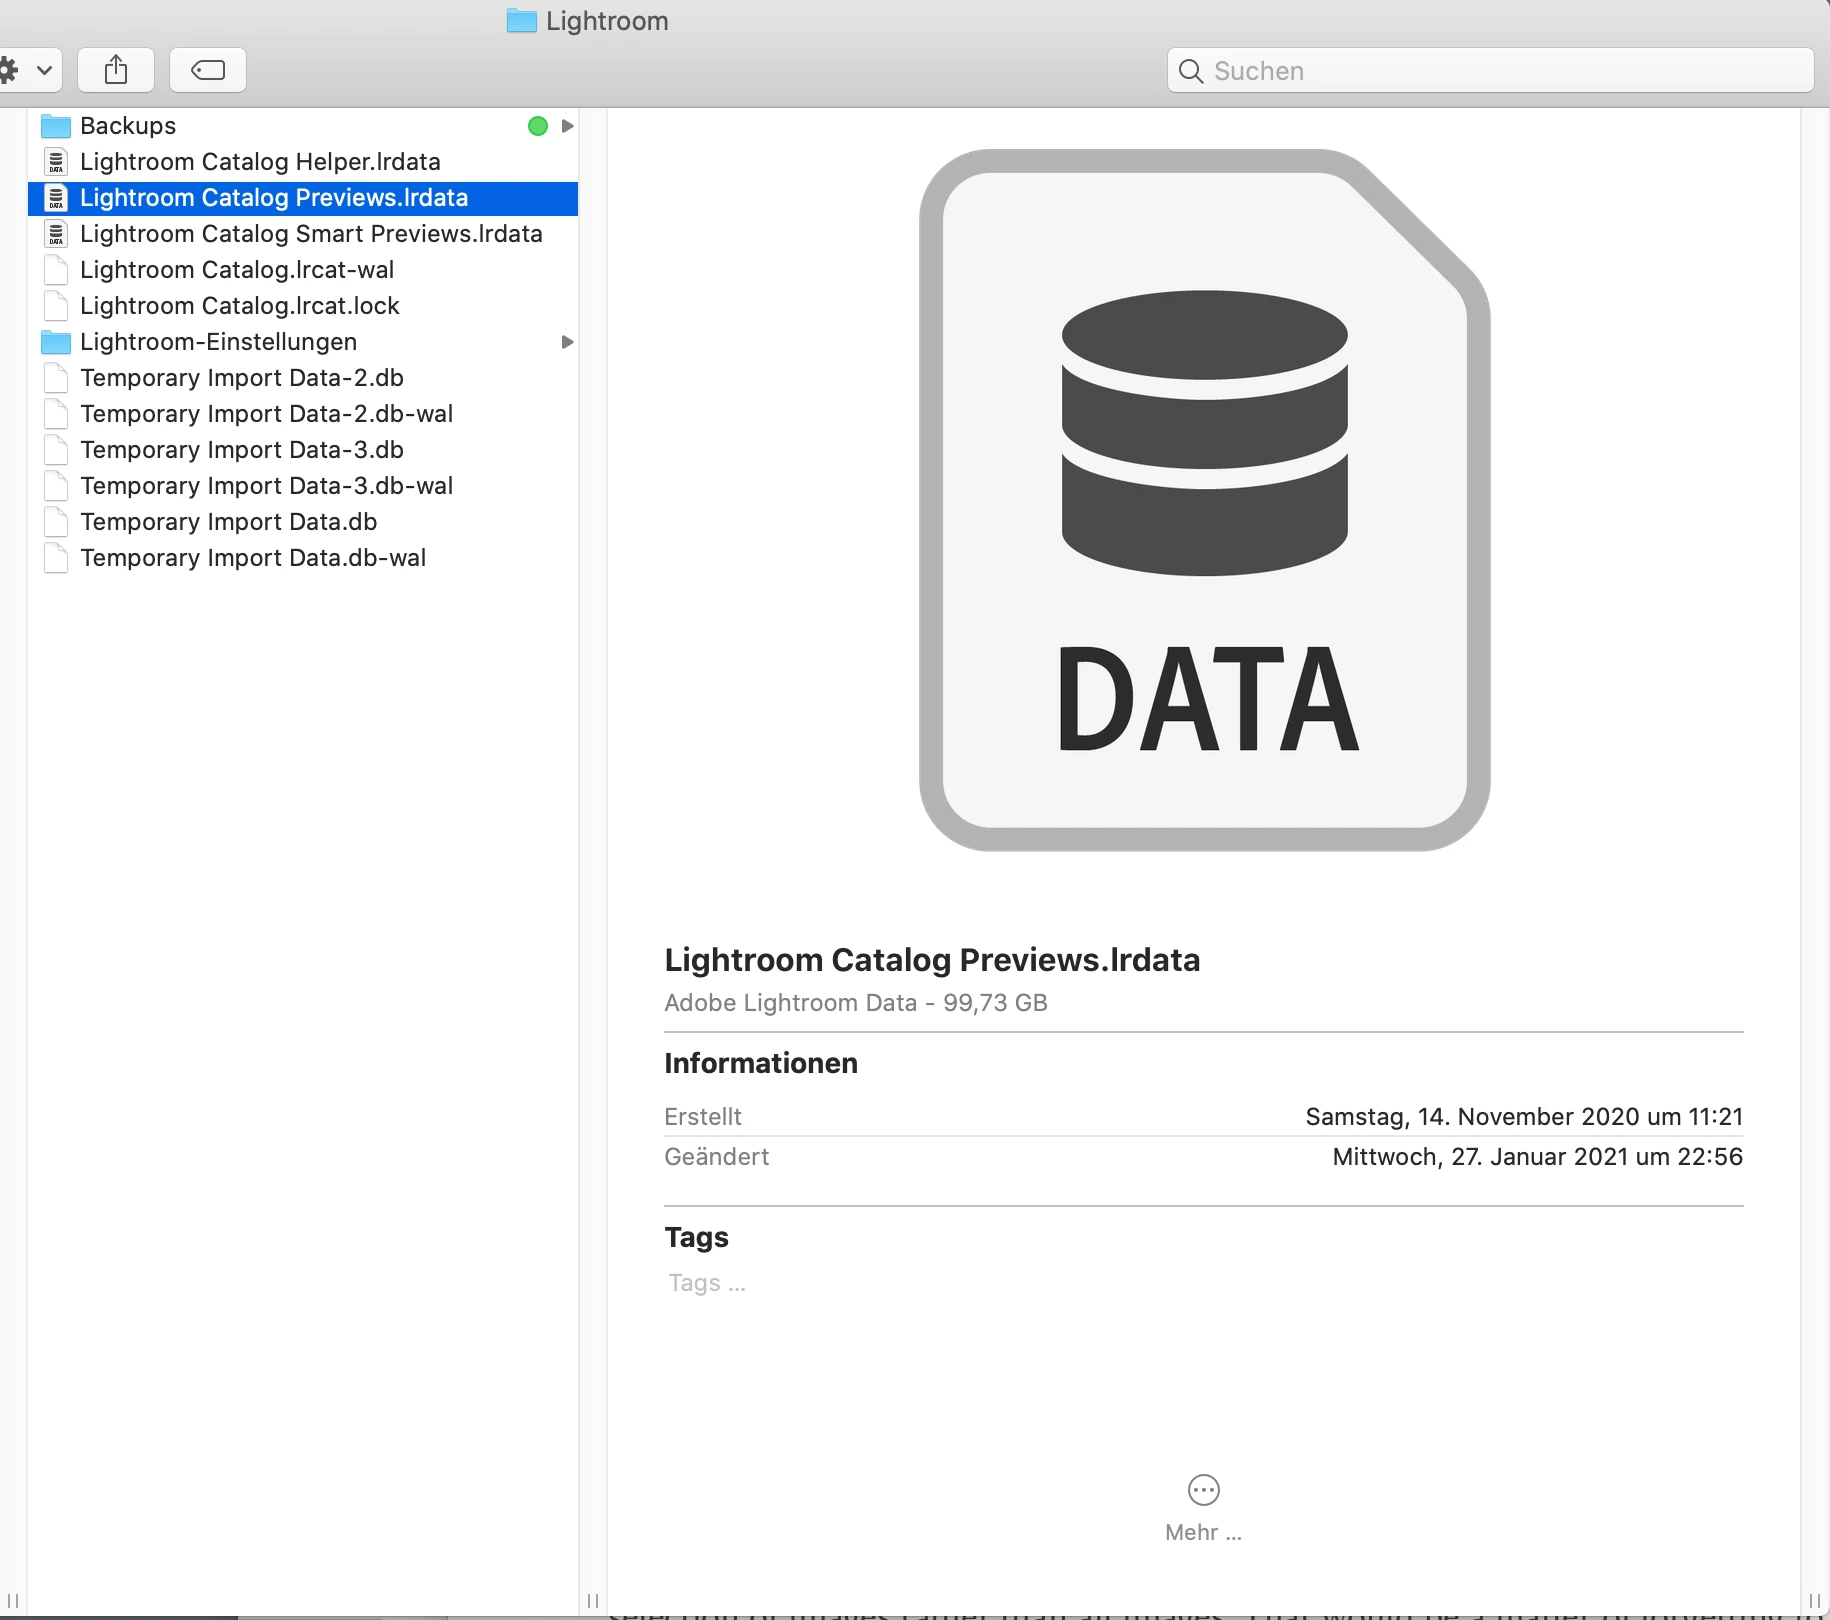This screenshot has height=1620, width=1830.
Task: Click the data icon of Smart Previews.lrdata
Action: [x=56, y=234]
